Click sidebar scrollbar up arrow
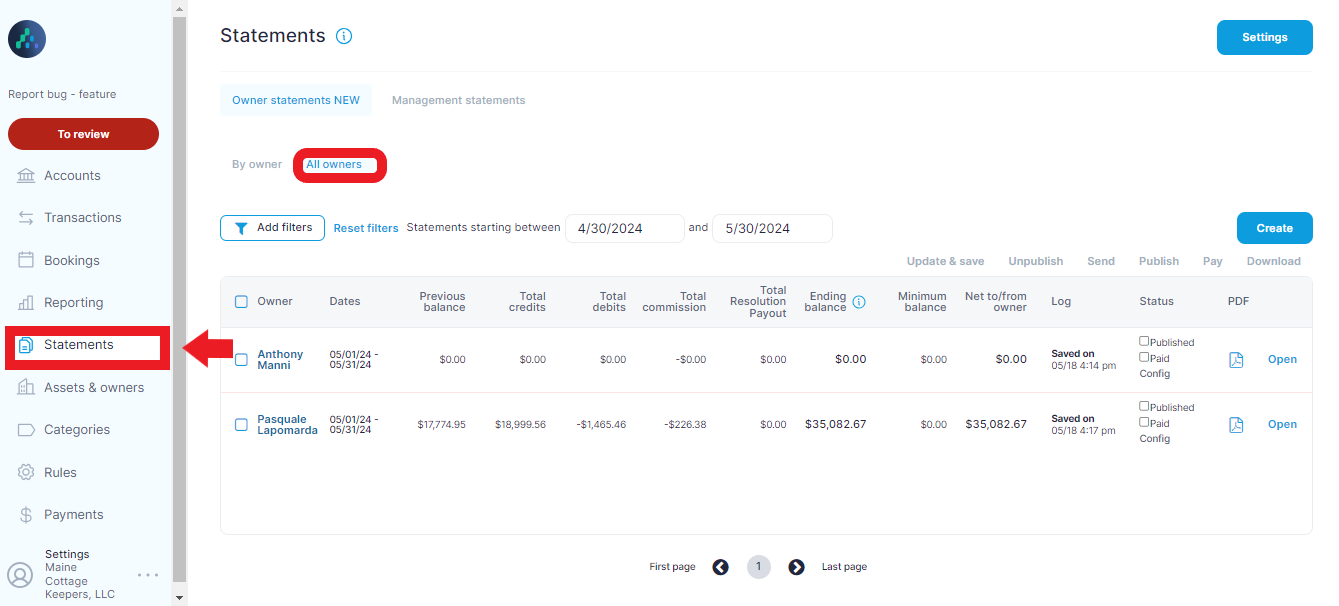 (179, 8)
